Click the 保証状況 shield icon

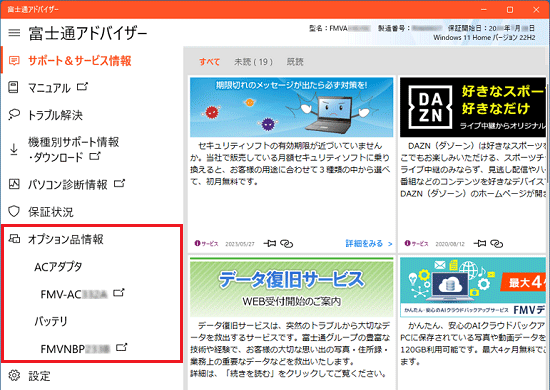coord(14,211)
